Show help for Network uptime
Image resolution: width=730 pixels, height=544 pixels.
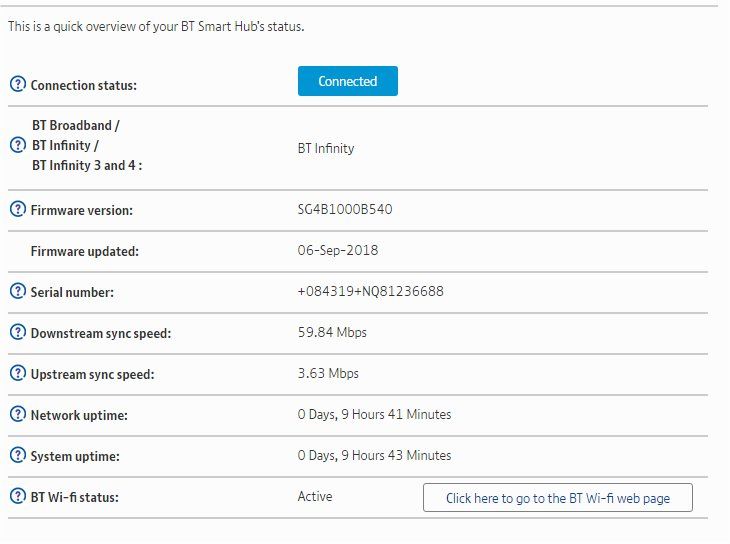(x=17, y=414)
